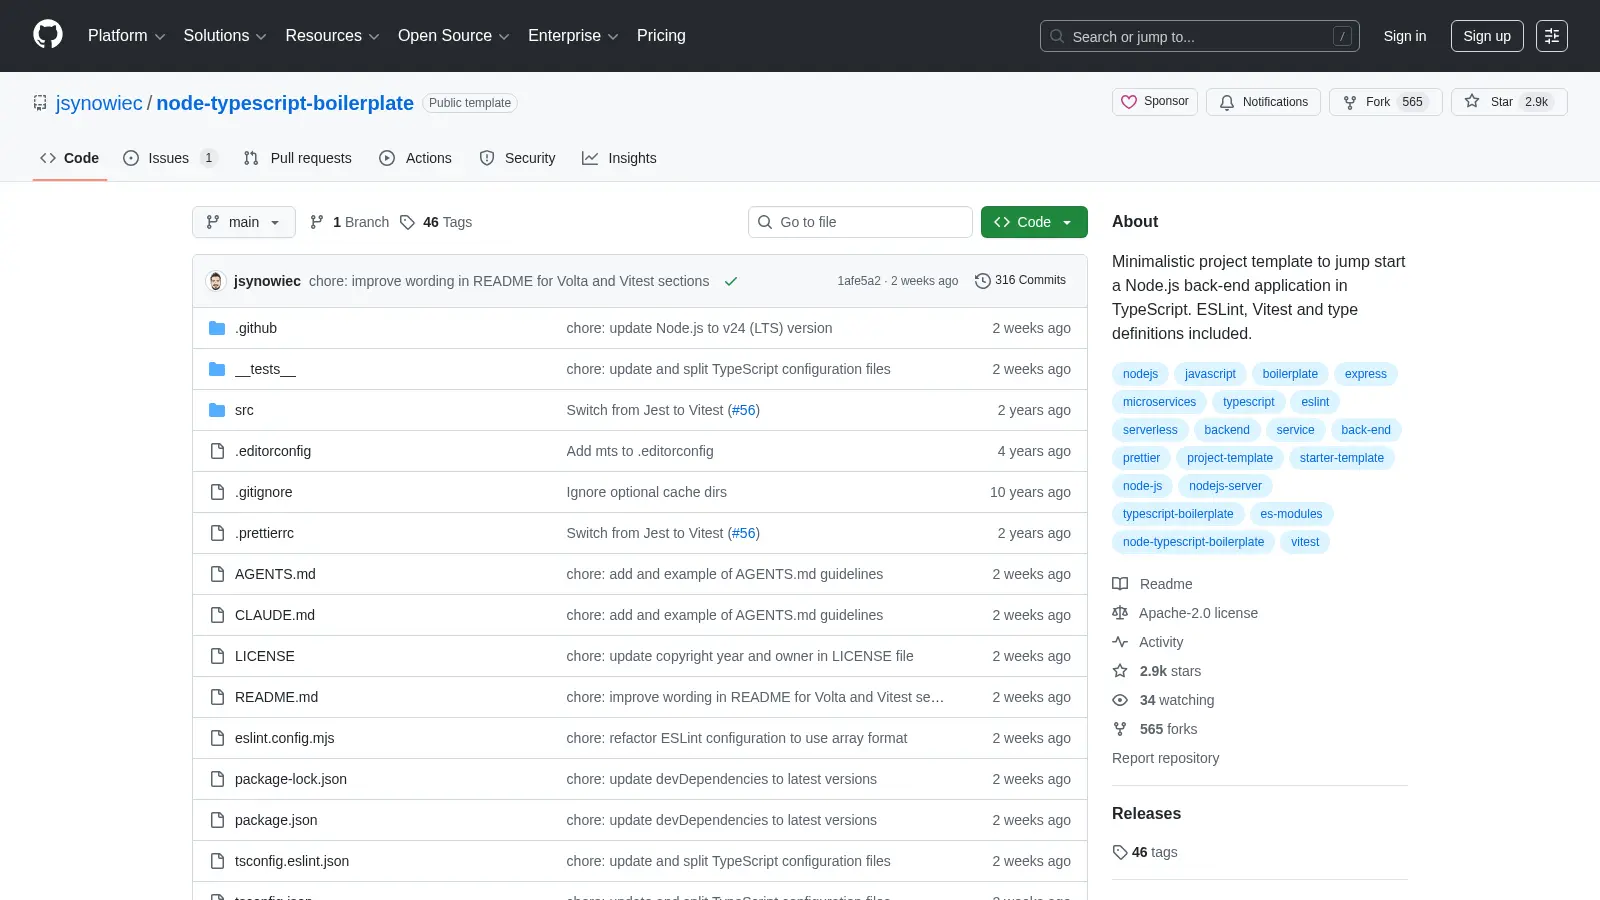Open the tsconfig.eslint.json file name
The height and width of the screenshot is (900, 1600).
coord(292,861)
